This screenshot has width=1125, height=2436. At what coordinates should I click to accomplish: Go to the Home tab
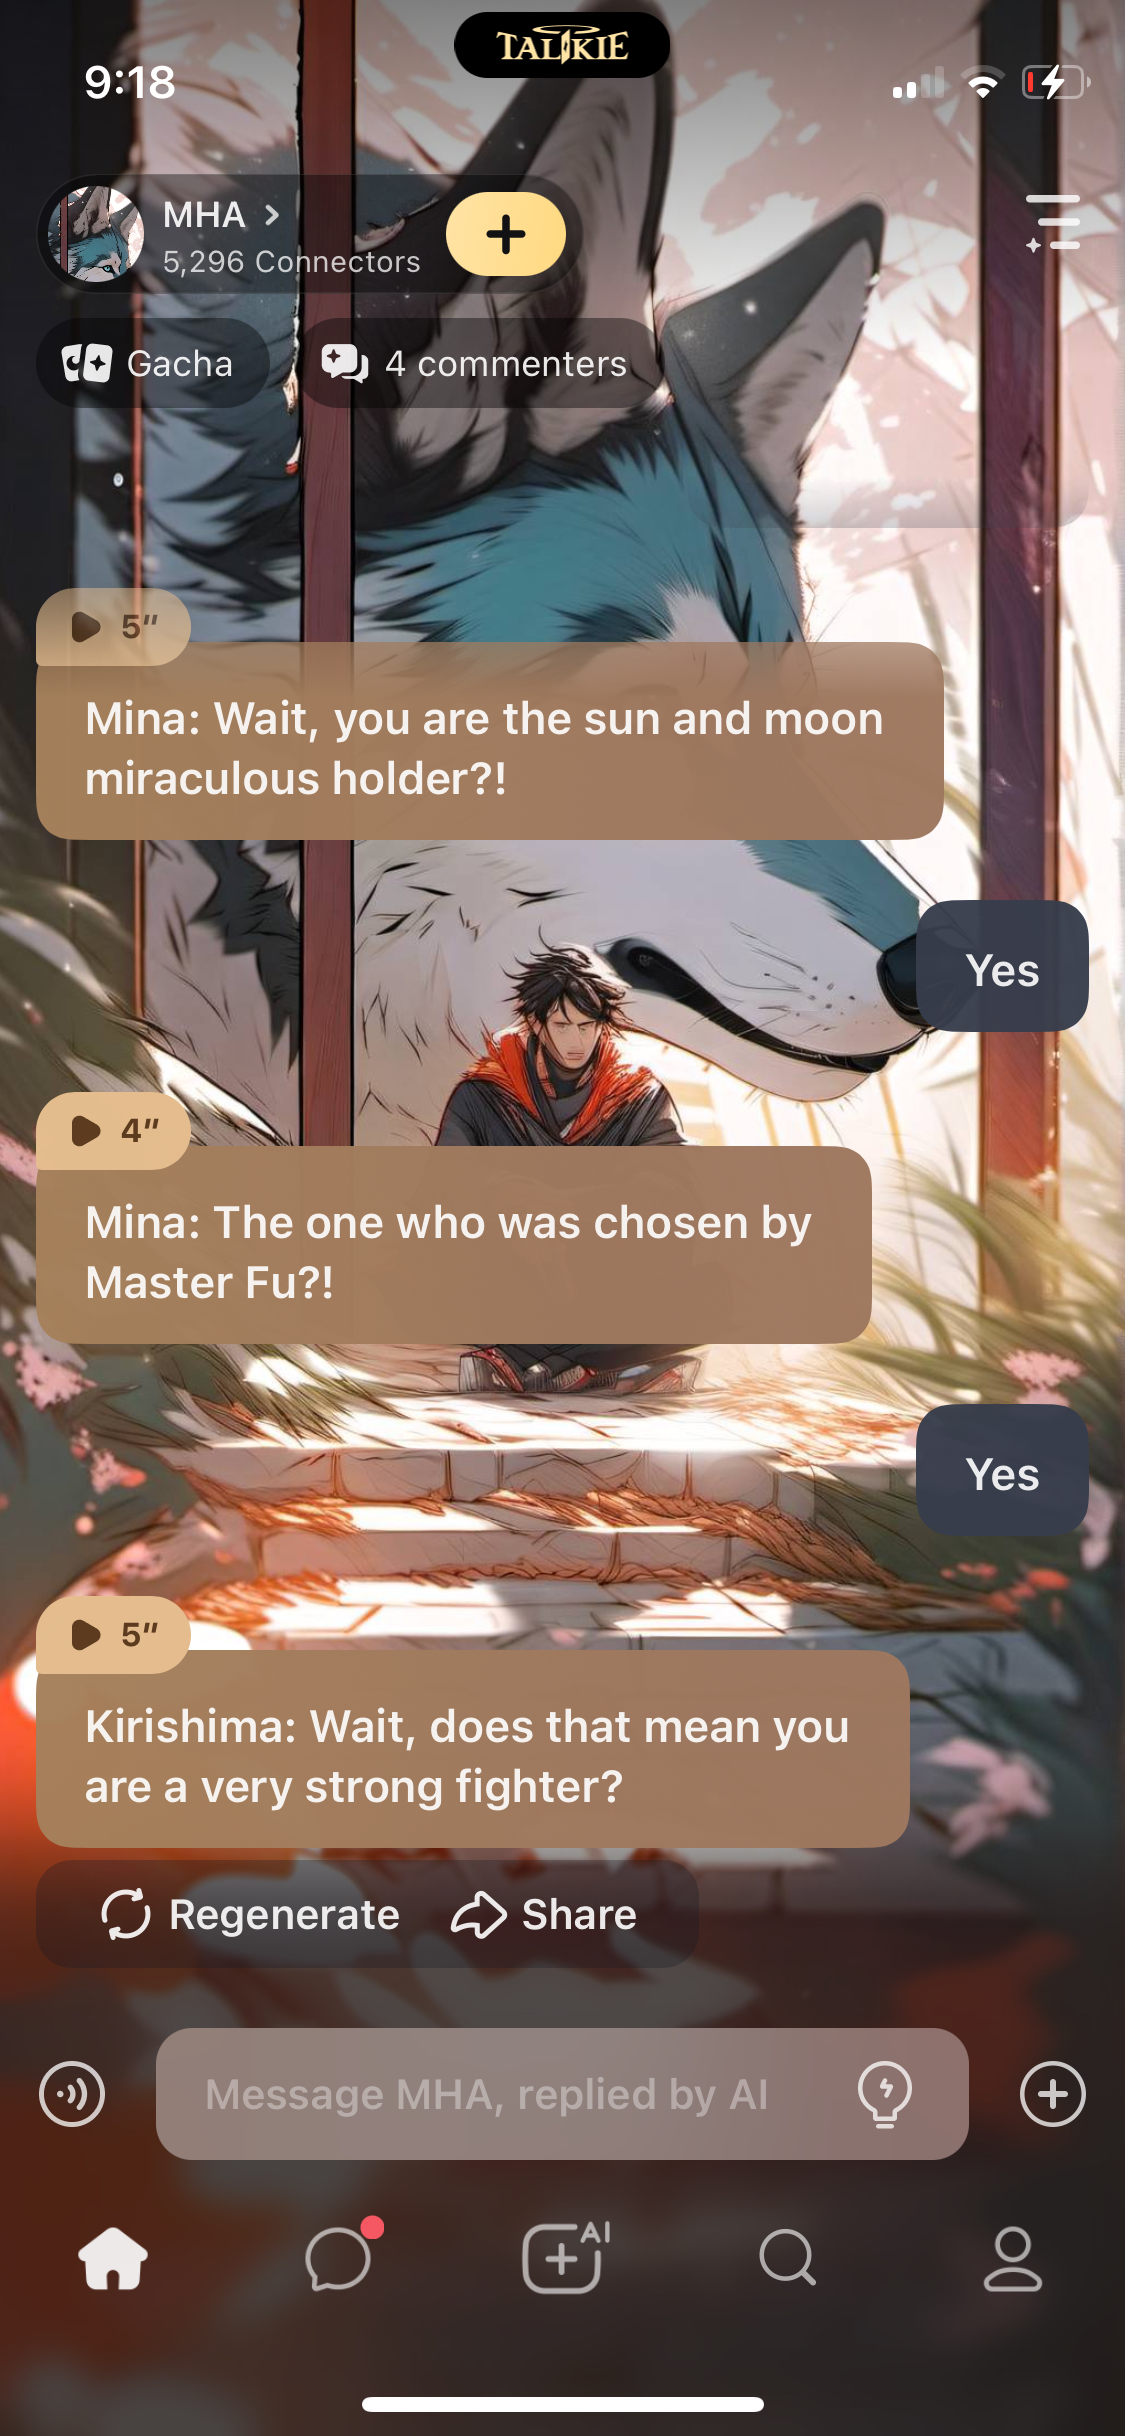pyautogui.click(x=113, y=2258)
